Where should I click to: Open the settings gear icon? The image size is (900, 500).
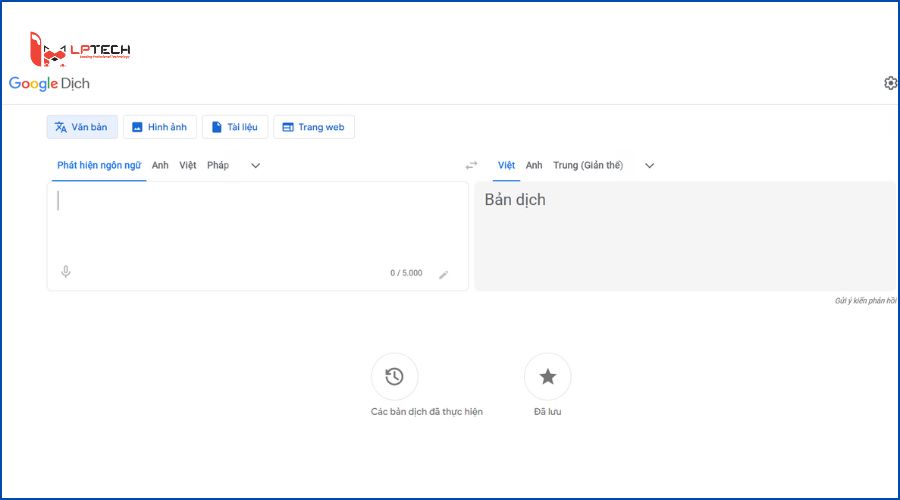[x=890, y=83]
